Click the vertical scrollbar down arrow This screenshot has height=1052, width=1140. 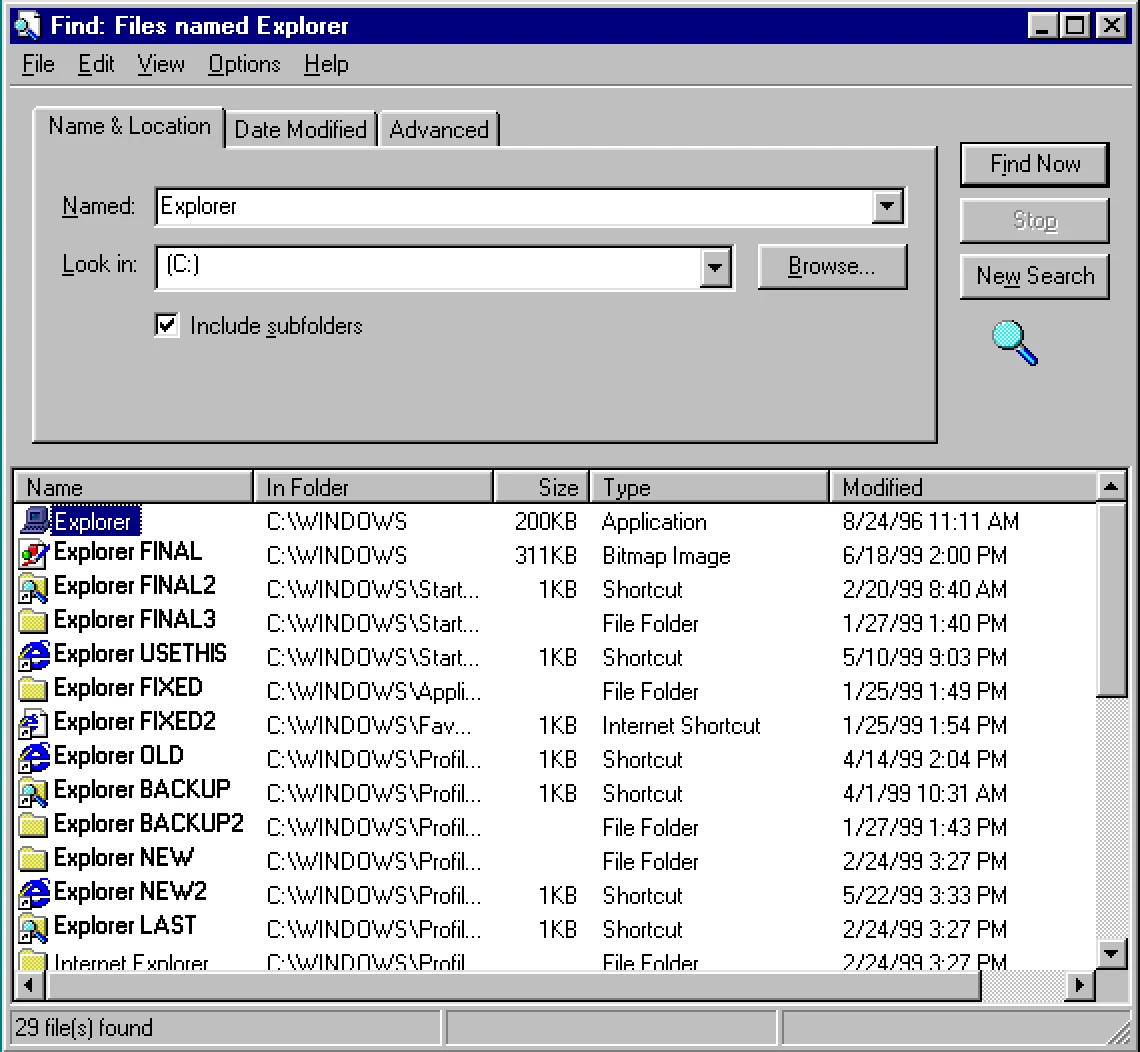pyautogui.click(x=1111, y=952)
